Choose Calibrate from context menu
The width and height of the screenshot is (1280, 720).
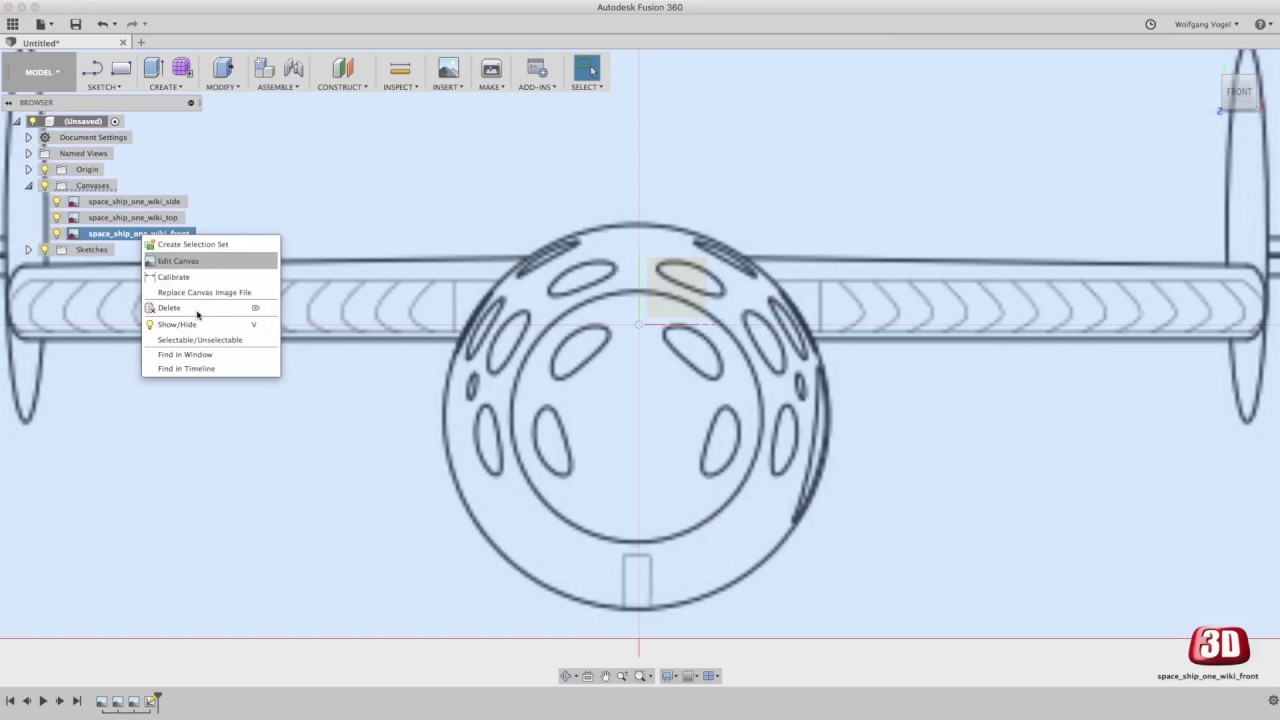click(211, 277)
